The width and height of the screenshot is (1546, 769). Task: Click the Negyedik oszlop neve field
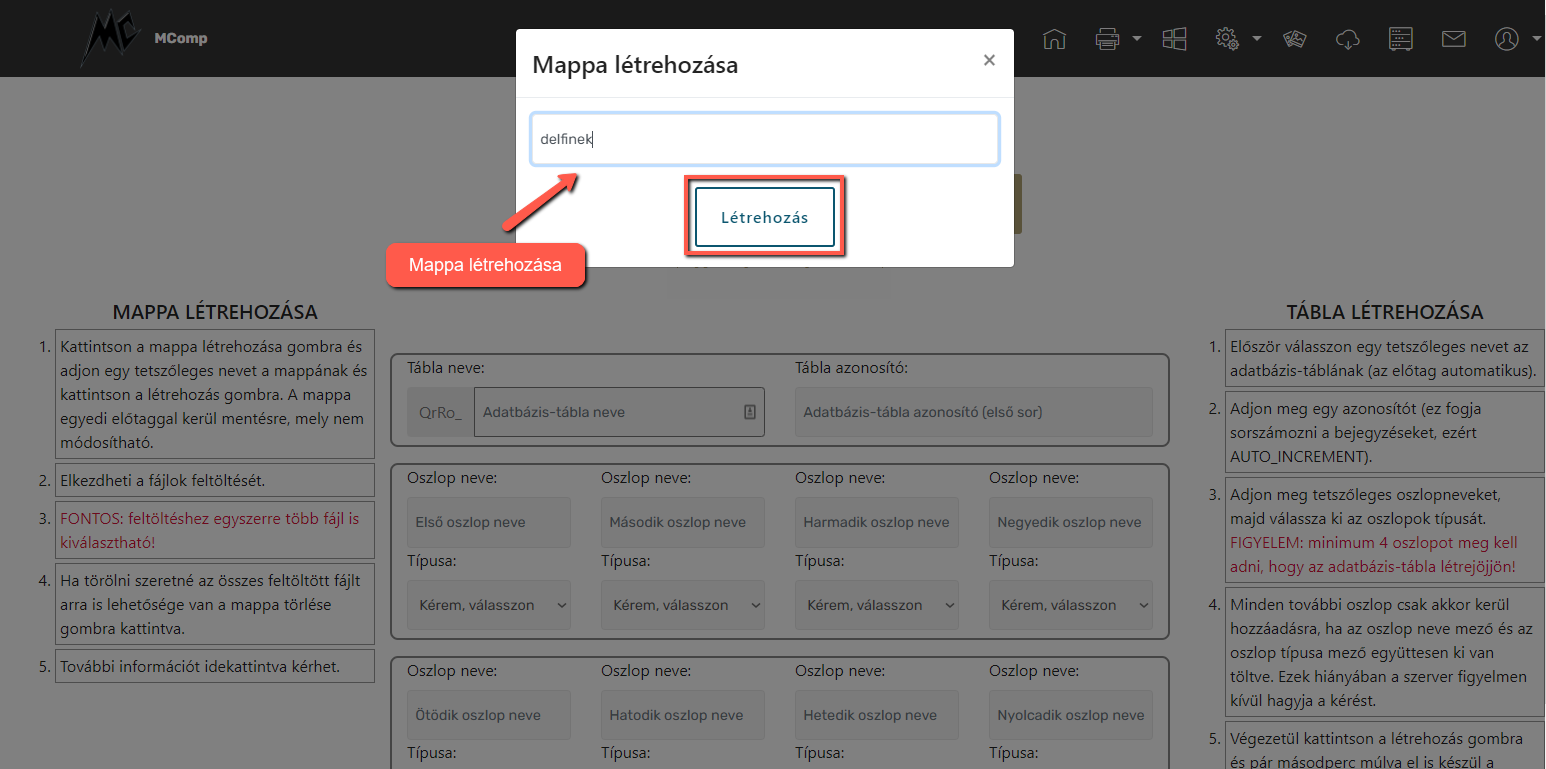(1071, 522)
